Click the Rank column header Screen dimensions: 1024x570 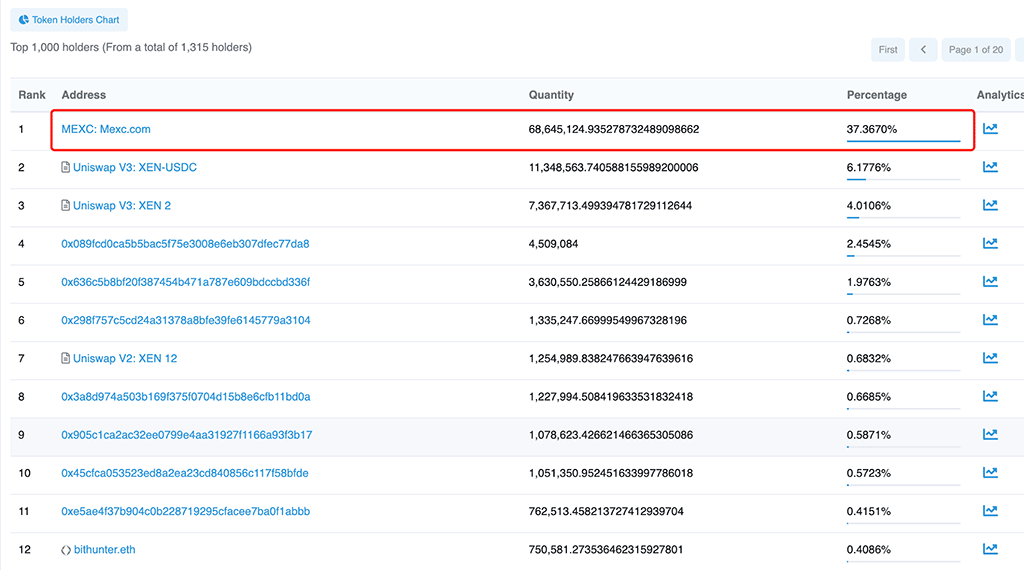(x=32, y=95)
